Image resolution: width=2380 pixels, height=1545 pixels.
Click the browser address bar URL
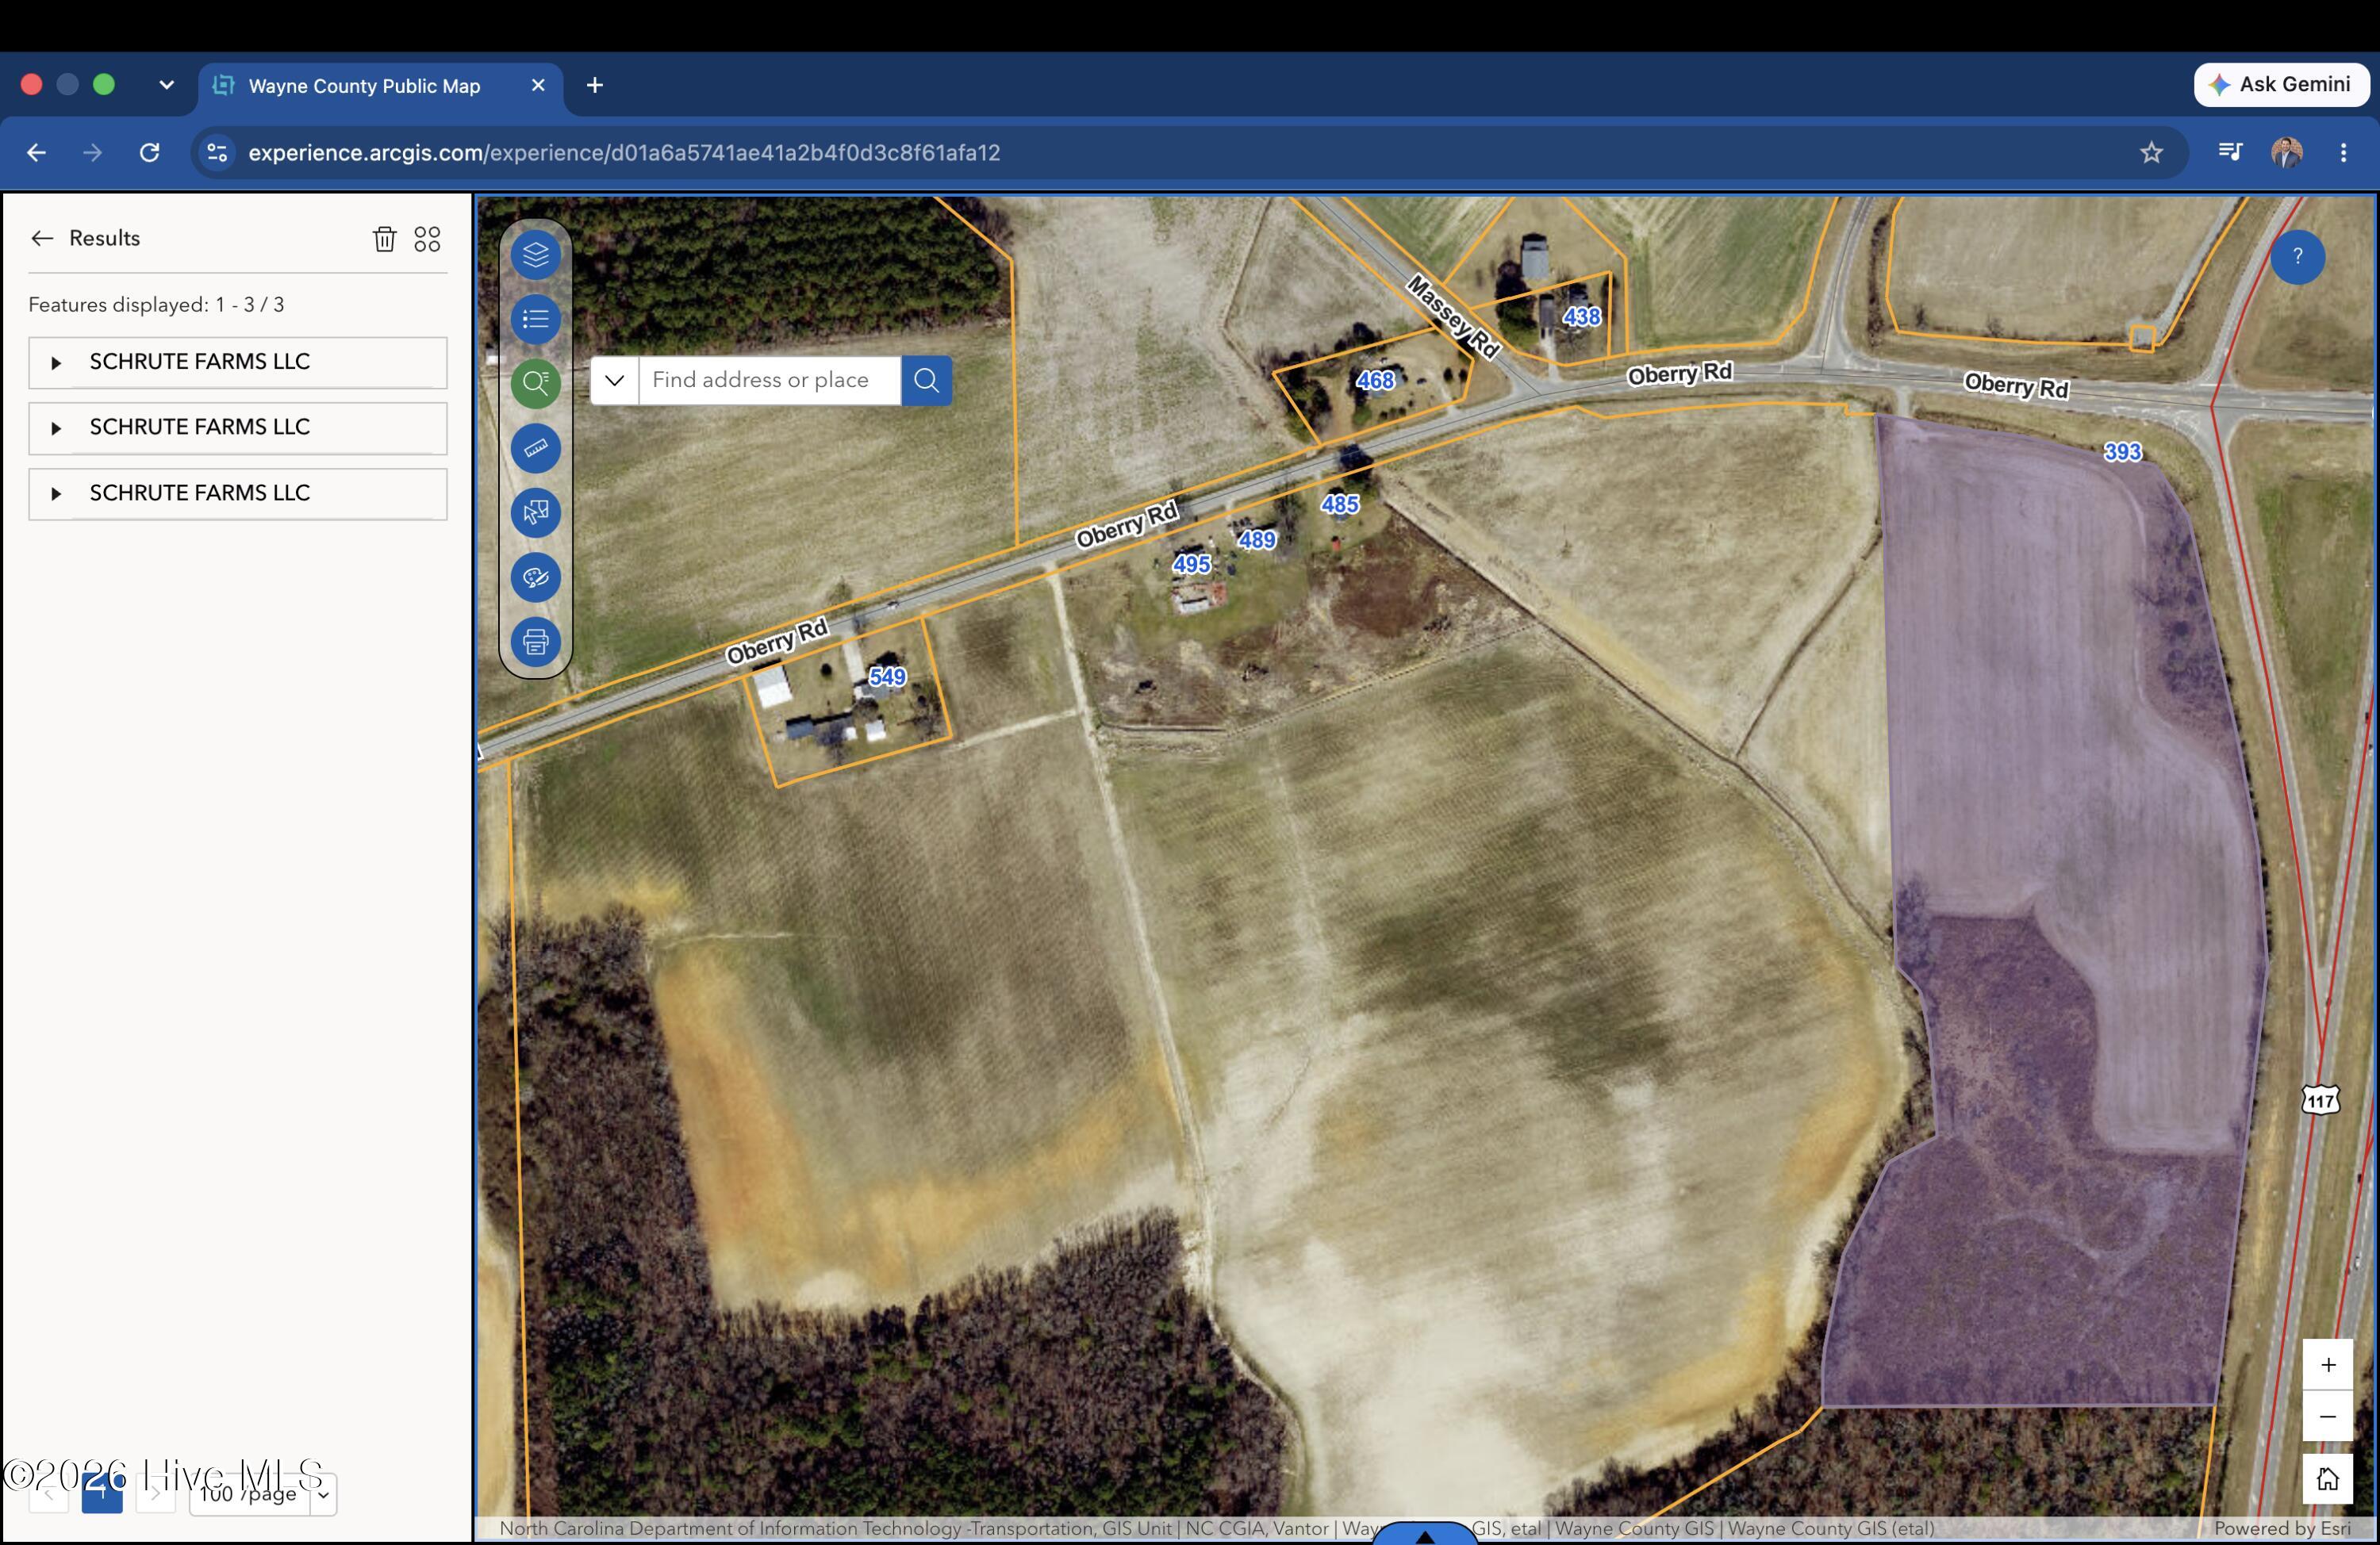[624, 153]
